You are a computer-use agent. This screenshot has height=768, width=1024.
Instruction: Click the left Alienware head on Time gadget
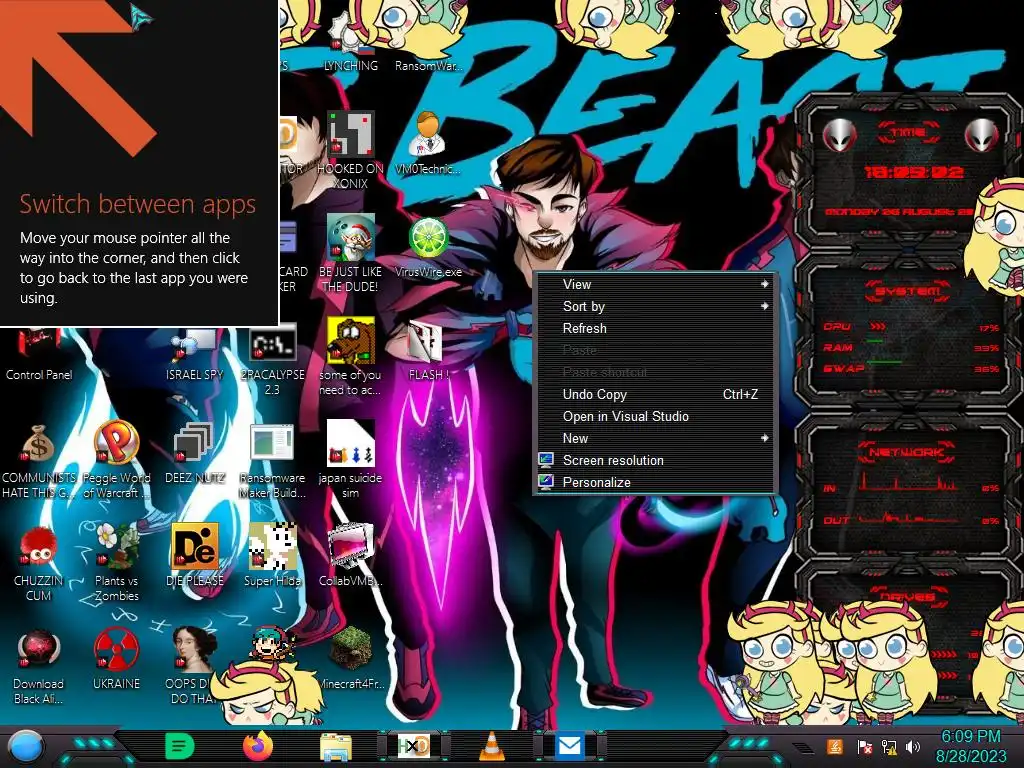coord(839,135)
